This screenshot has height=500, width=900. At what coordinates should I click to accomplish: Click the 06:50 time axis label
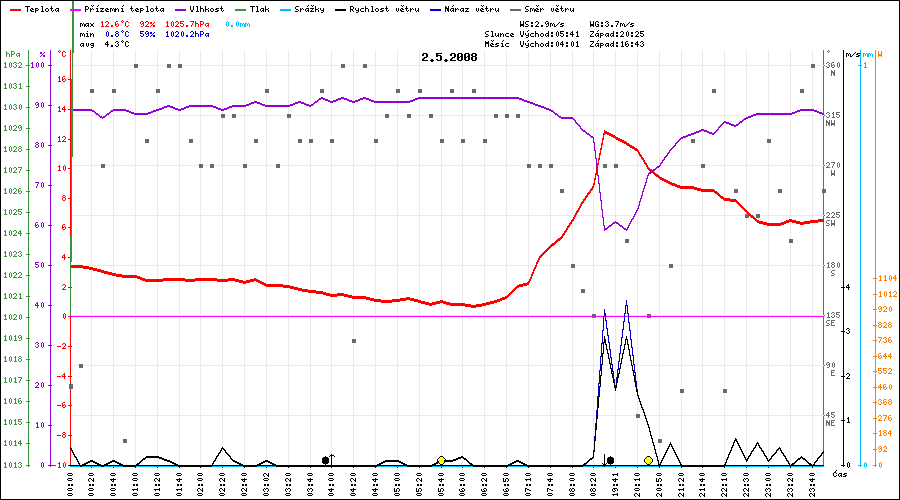point(506,485)
